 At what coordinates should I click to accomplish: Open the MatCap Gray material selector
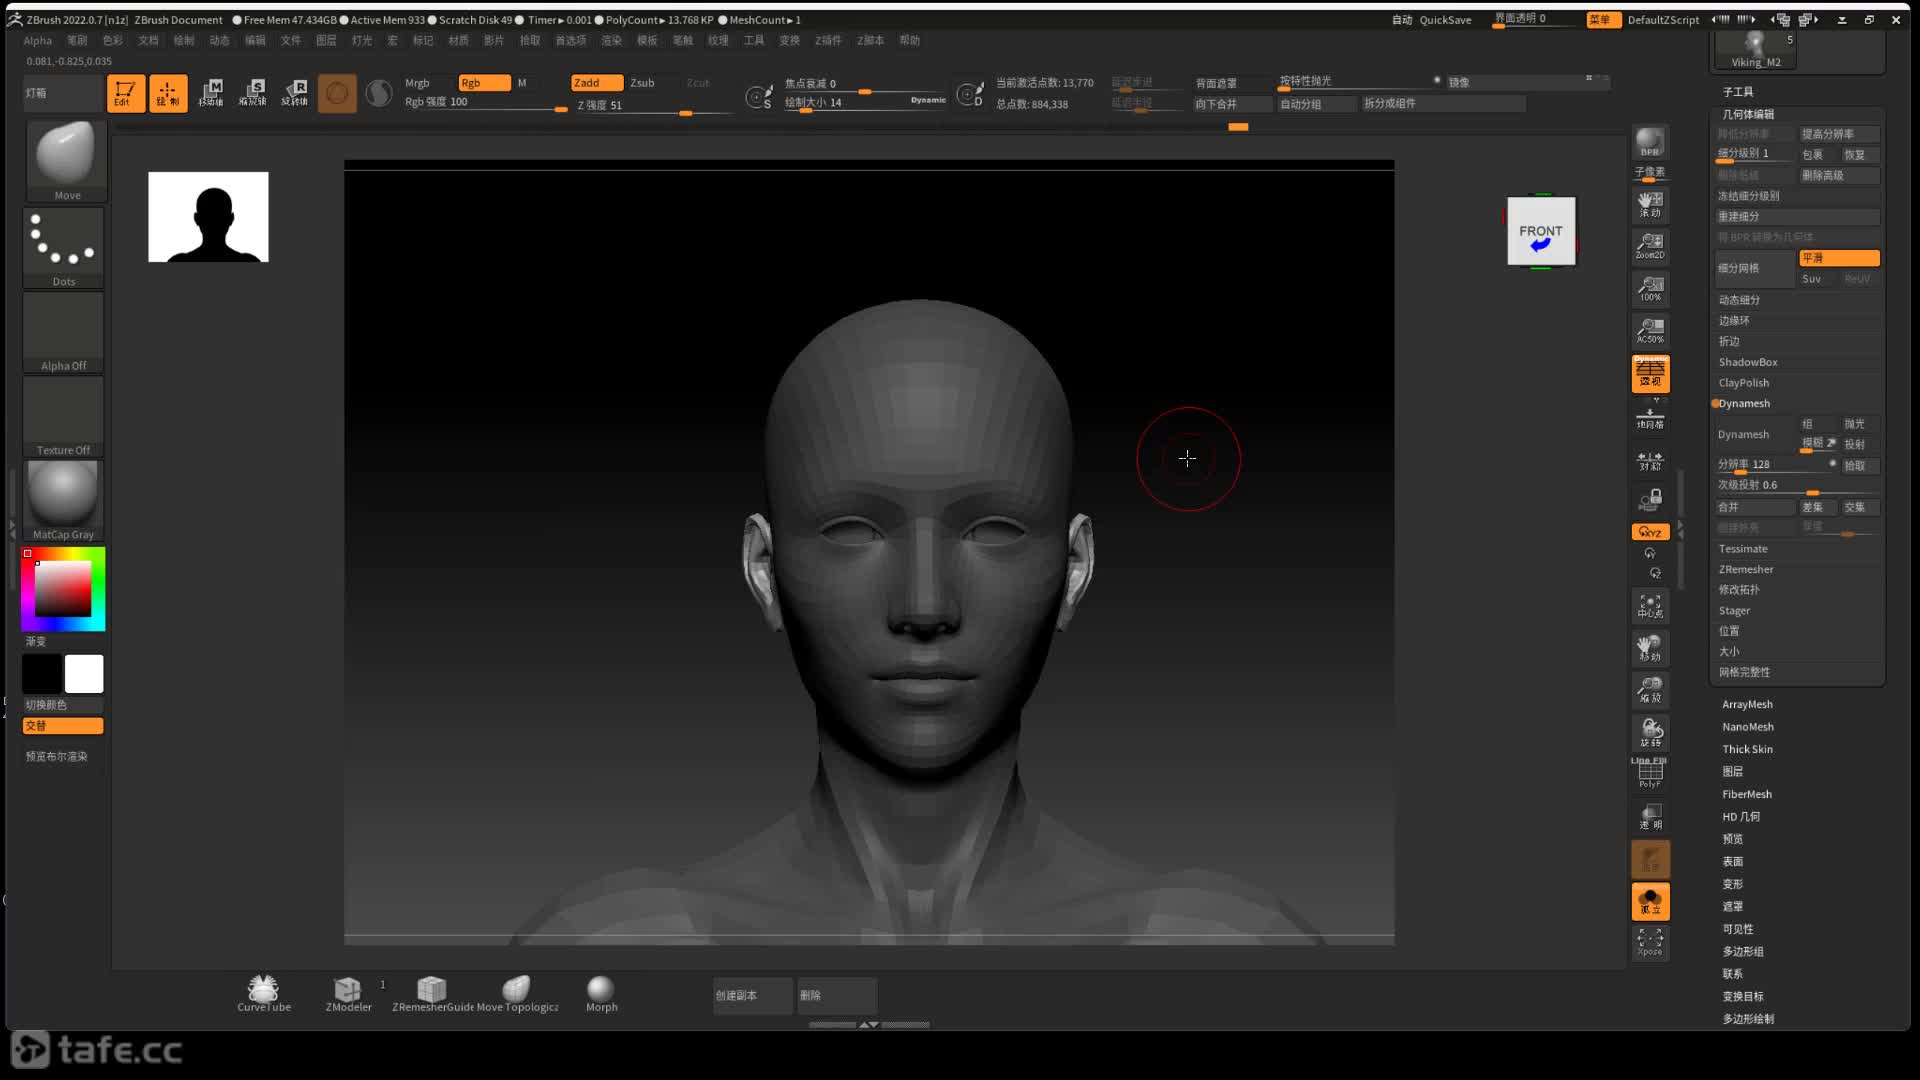click(64, 501)
